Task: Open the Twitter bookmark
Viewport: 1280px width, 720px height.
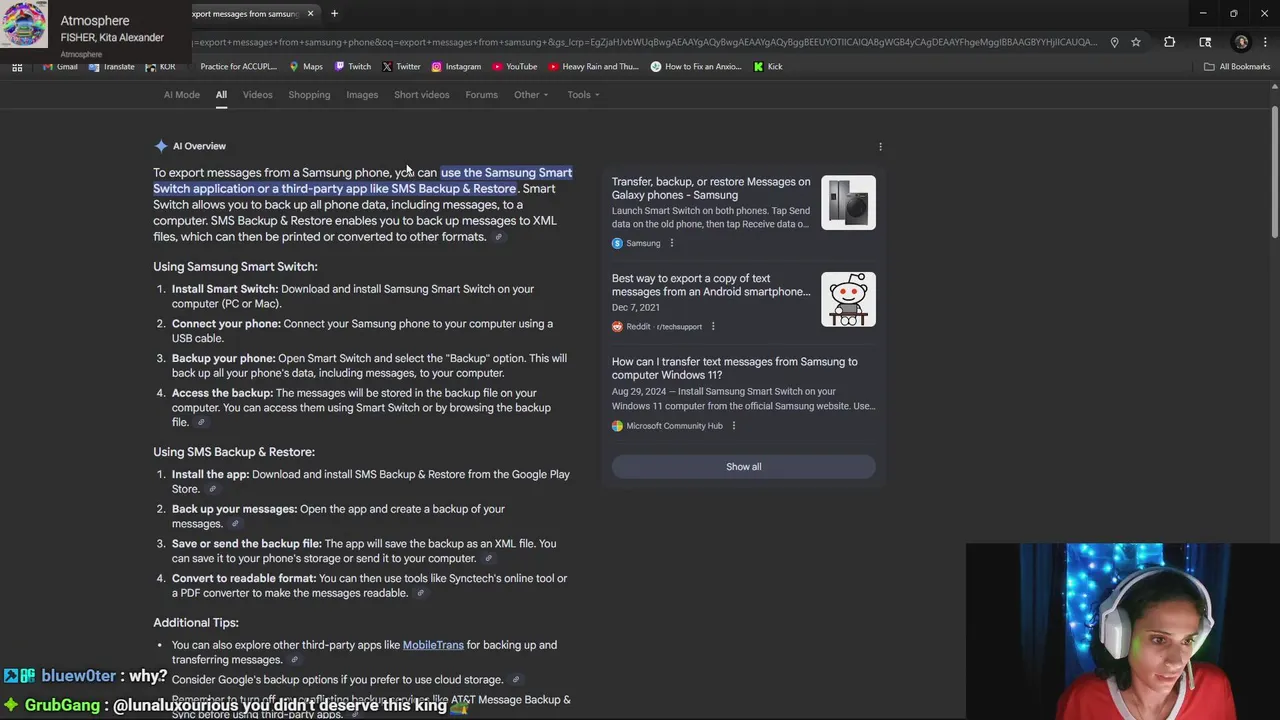Action: [x=401, y=67]
